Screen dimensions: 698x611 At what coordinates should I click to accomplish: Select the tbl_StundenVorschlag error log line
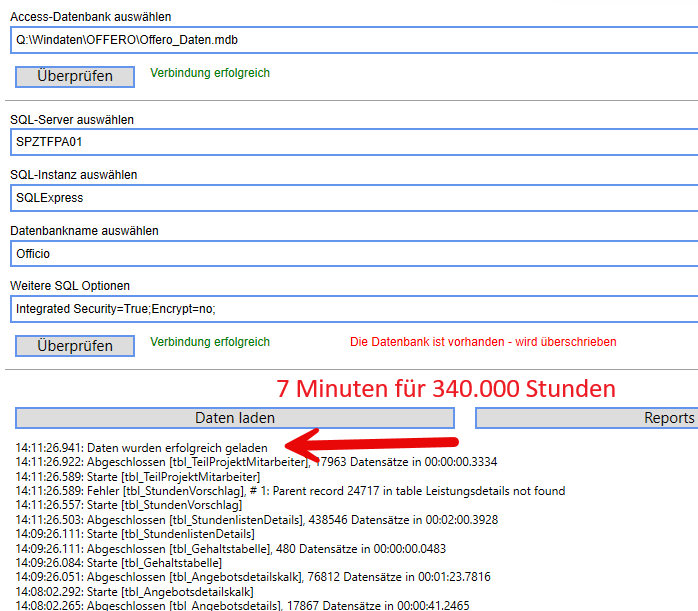290,491
